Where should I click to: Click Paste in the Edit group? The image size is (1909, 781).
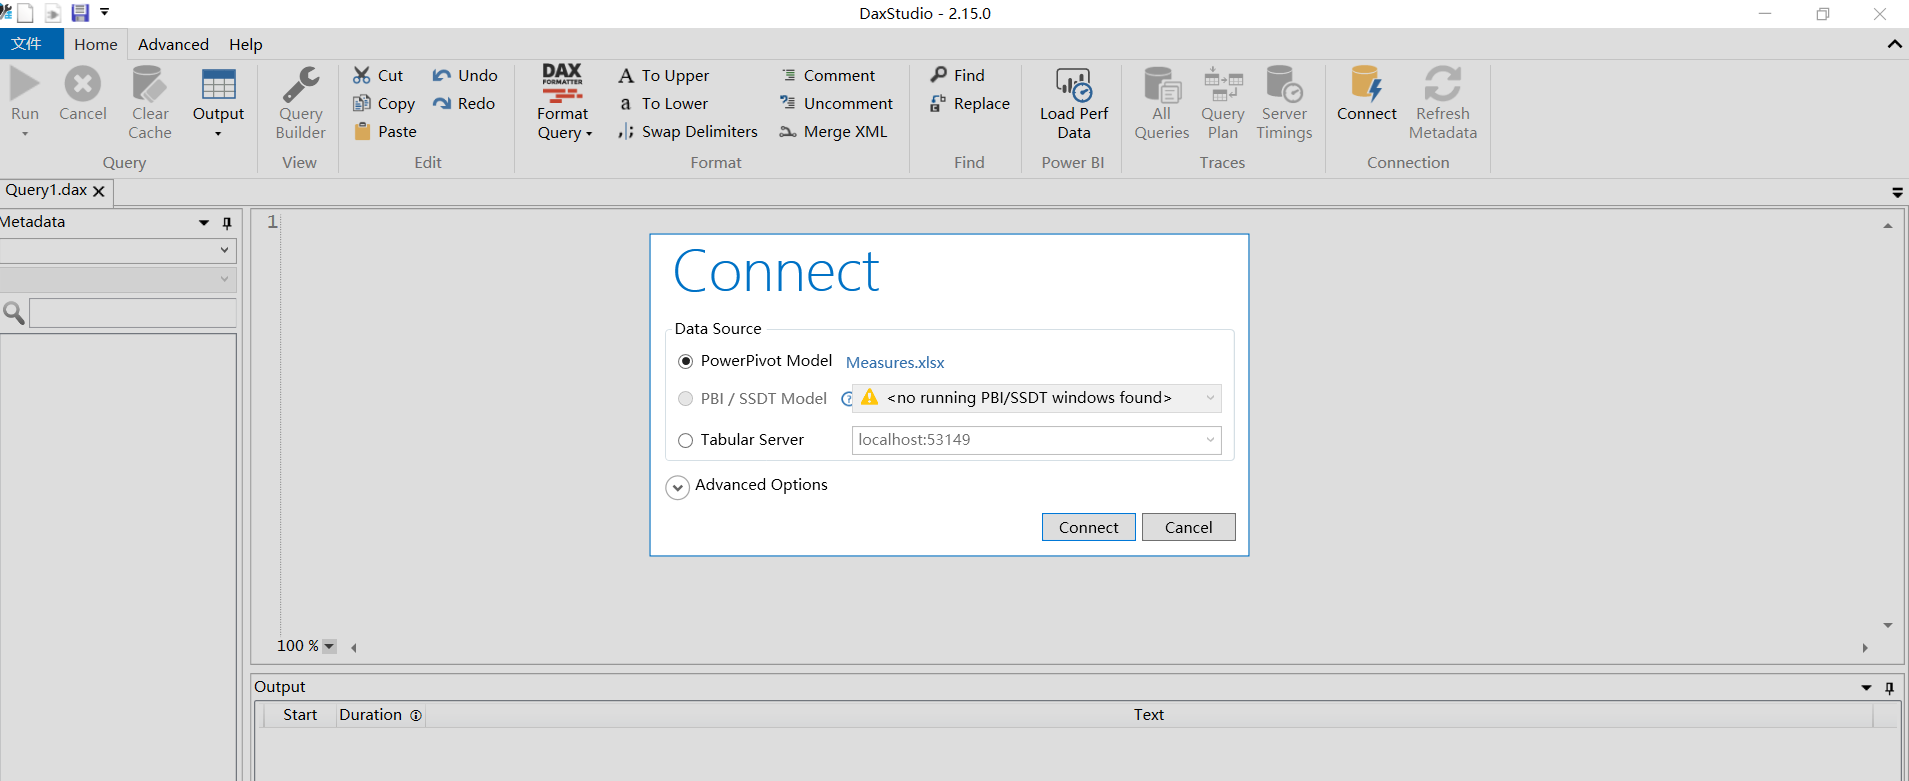coord(385,131)
